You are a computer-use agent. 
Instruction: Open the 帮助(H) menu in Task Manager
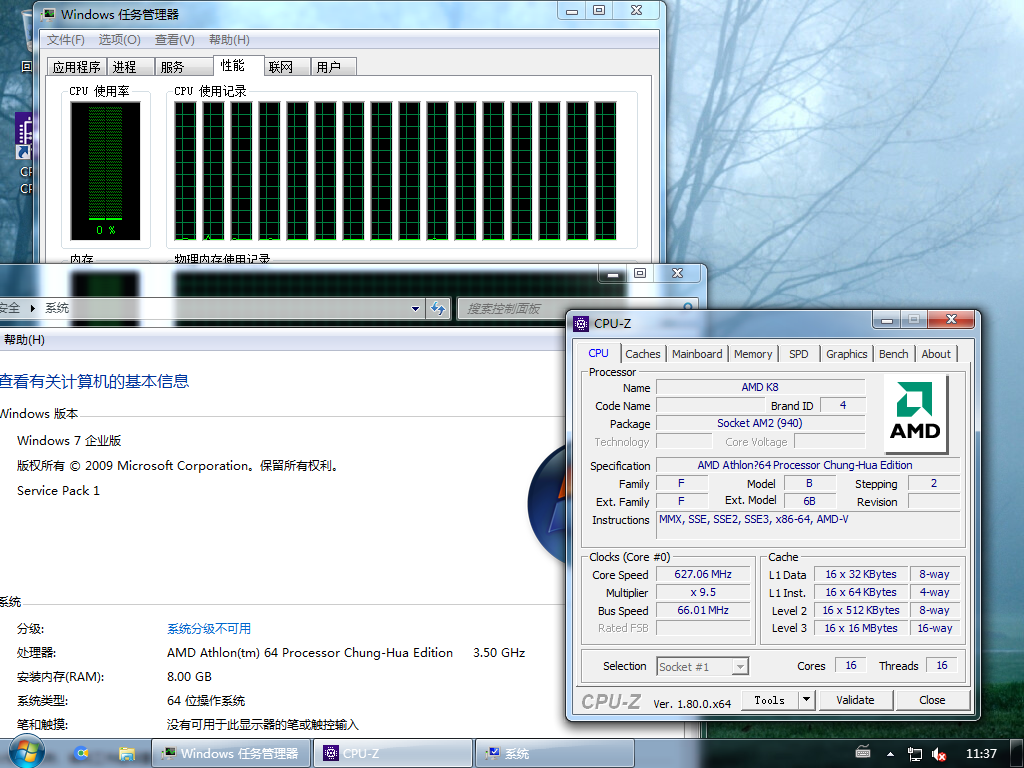pyautogui.click(x=229, y=39)
